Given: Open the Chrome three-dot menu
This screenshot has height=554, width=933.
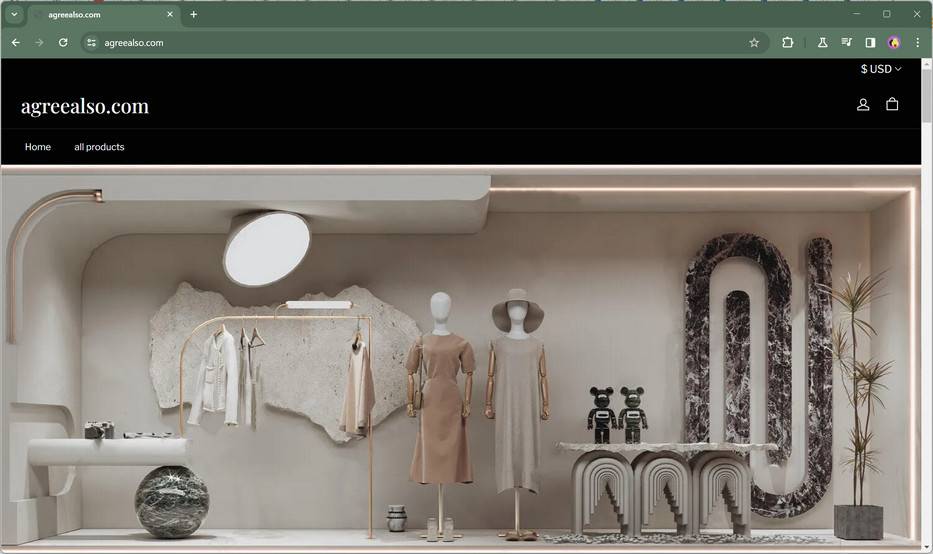Looking at the screenshot, I should pyautogui.click(x=917, y=43).
